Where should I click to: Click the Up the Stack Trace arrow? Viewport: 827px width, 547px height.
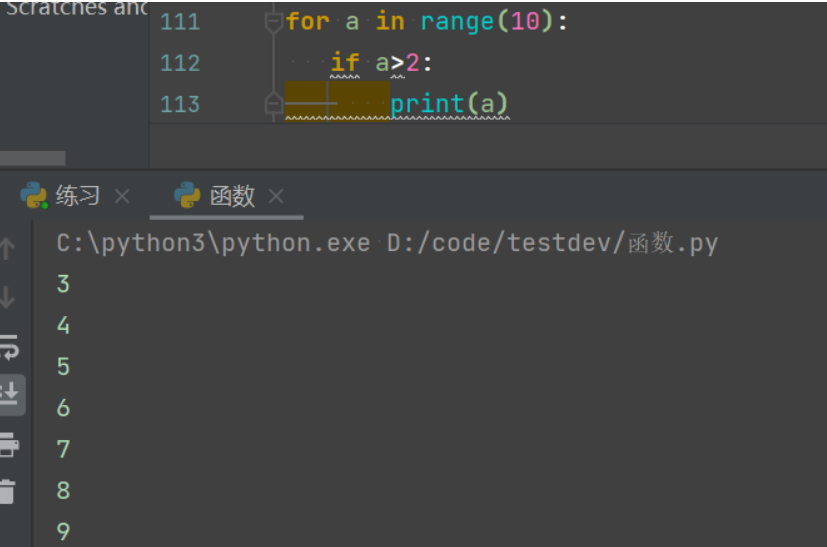pyautogui.click(x=8, y=248)
